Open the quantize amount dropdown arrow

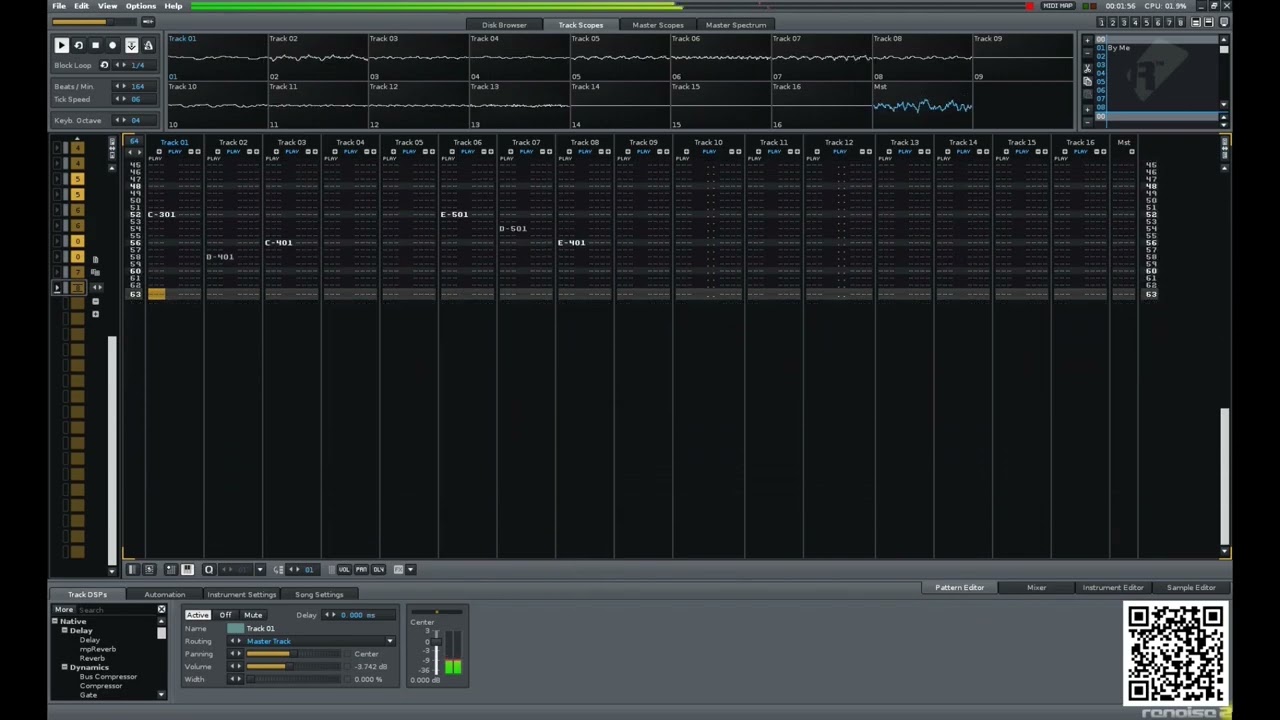click(260, 569)
